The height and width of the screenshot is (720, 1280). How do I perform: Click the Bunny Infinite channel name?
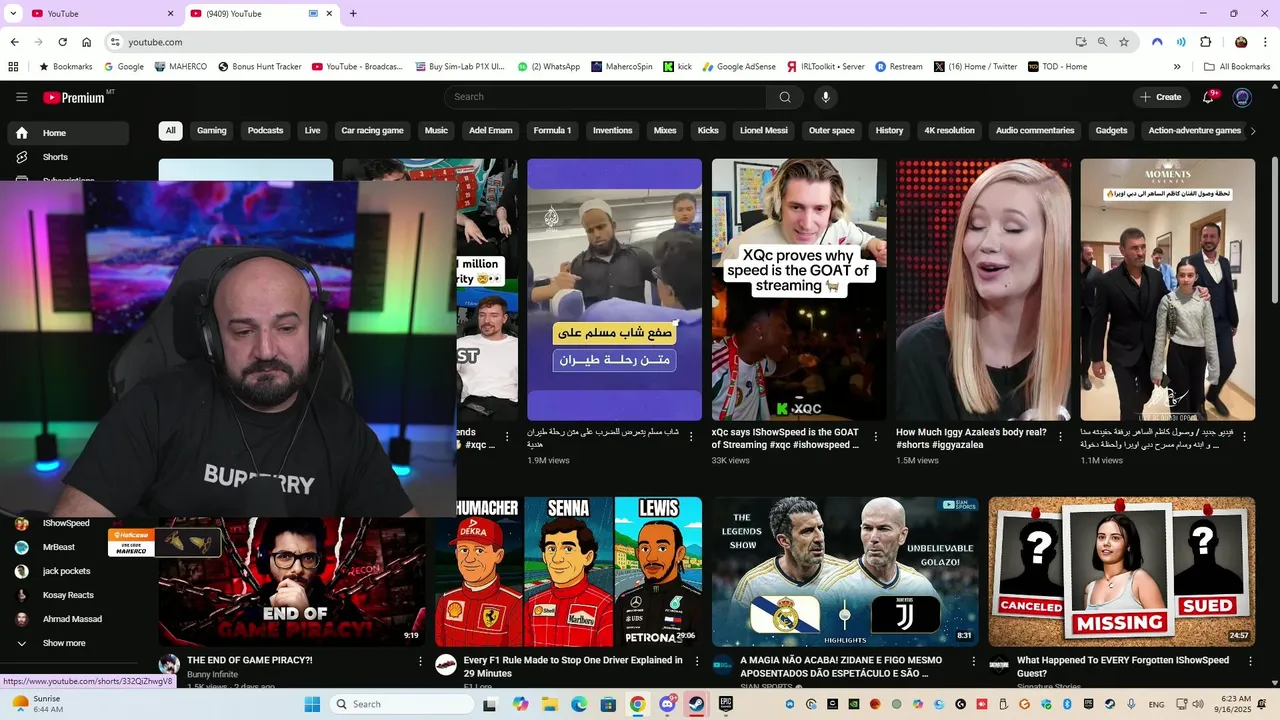pyautogui.click(x=213, y=675)
